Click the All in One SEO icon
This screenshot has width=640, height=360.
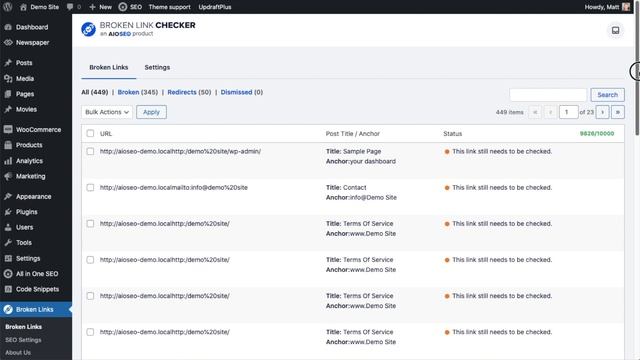8,274
